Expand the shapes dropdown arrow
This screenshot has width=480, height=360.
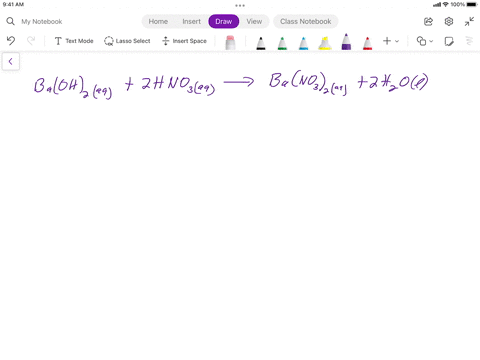(431, 41)
